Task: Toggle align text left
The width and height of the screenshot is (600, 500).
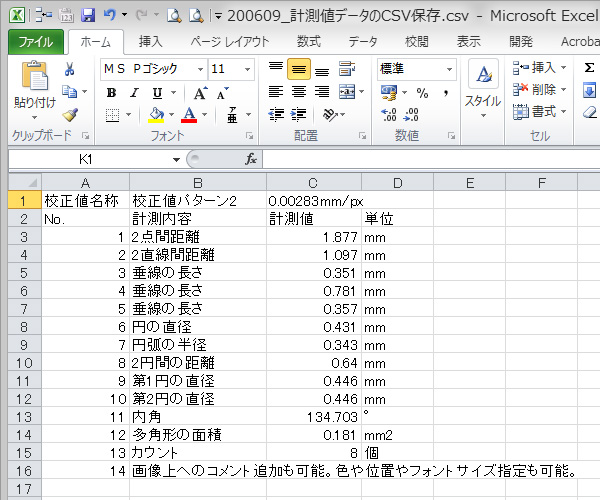Action: pos(276,92)
